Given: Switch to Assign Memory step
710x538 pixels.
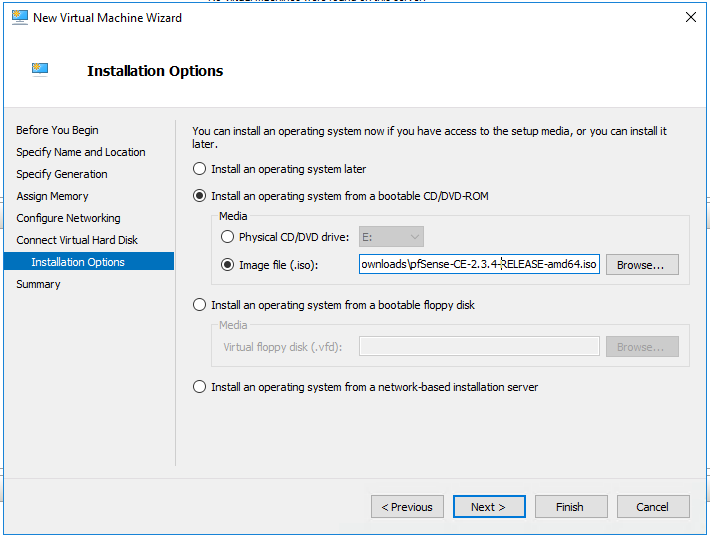Looking at the screenshot, I should [x=52, y=196].
